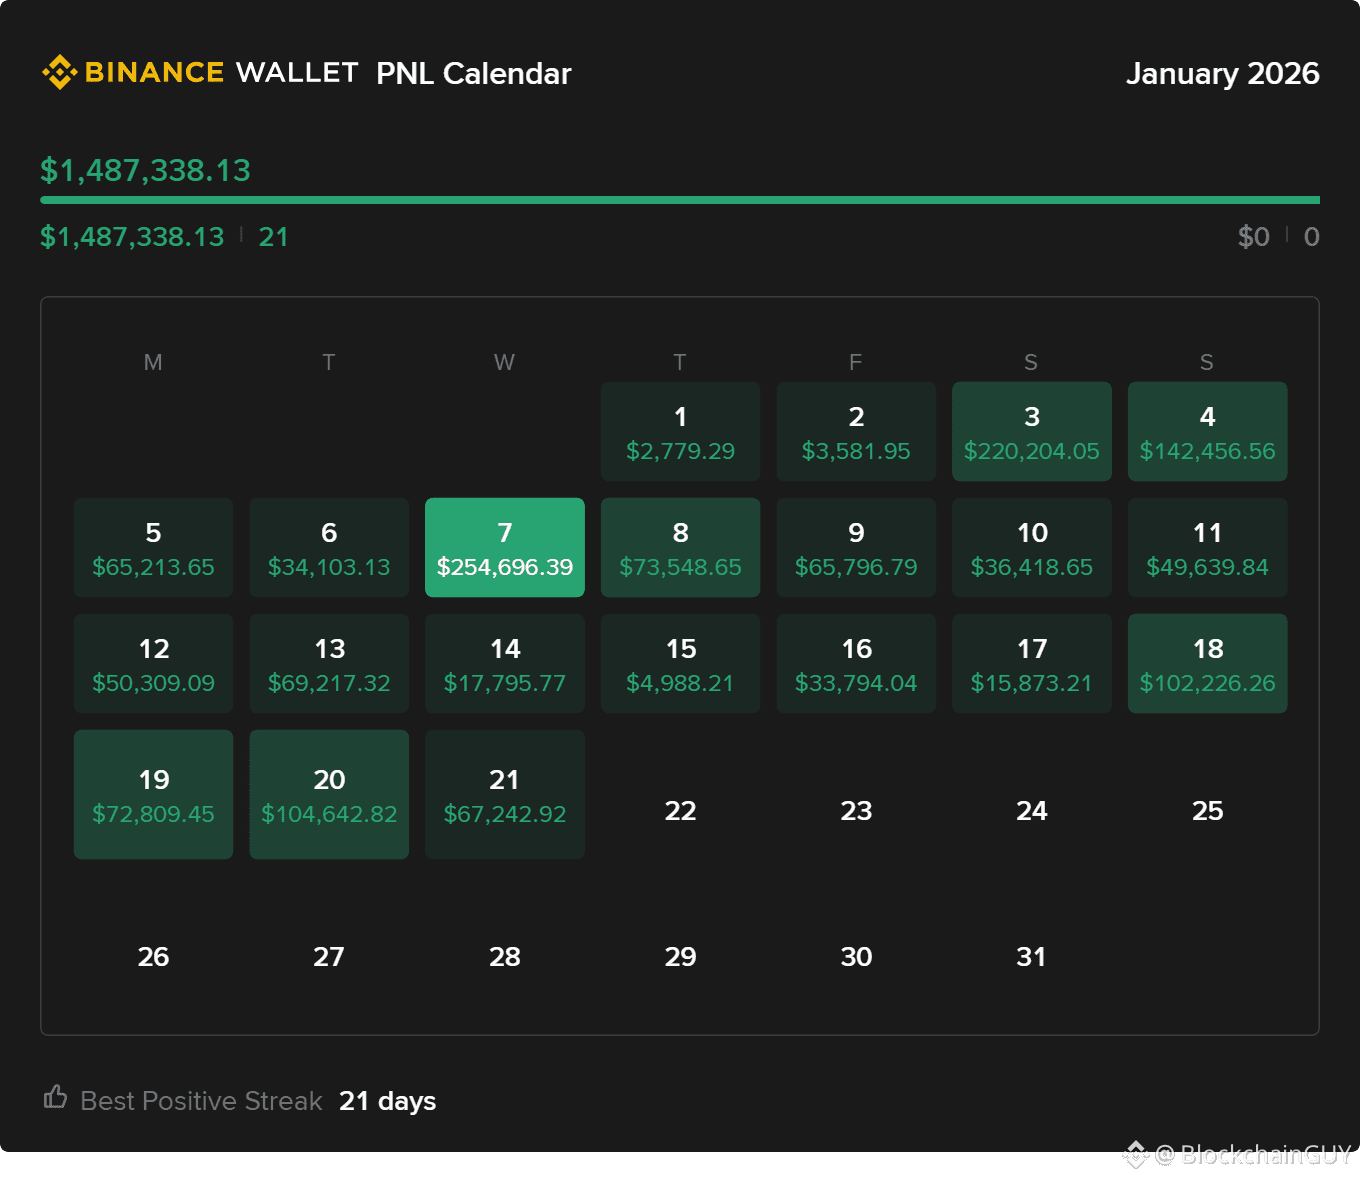The image size is (1360, 1180).
Task: Click the green divider between PNL totals
Action: point(680,200)
